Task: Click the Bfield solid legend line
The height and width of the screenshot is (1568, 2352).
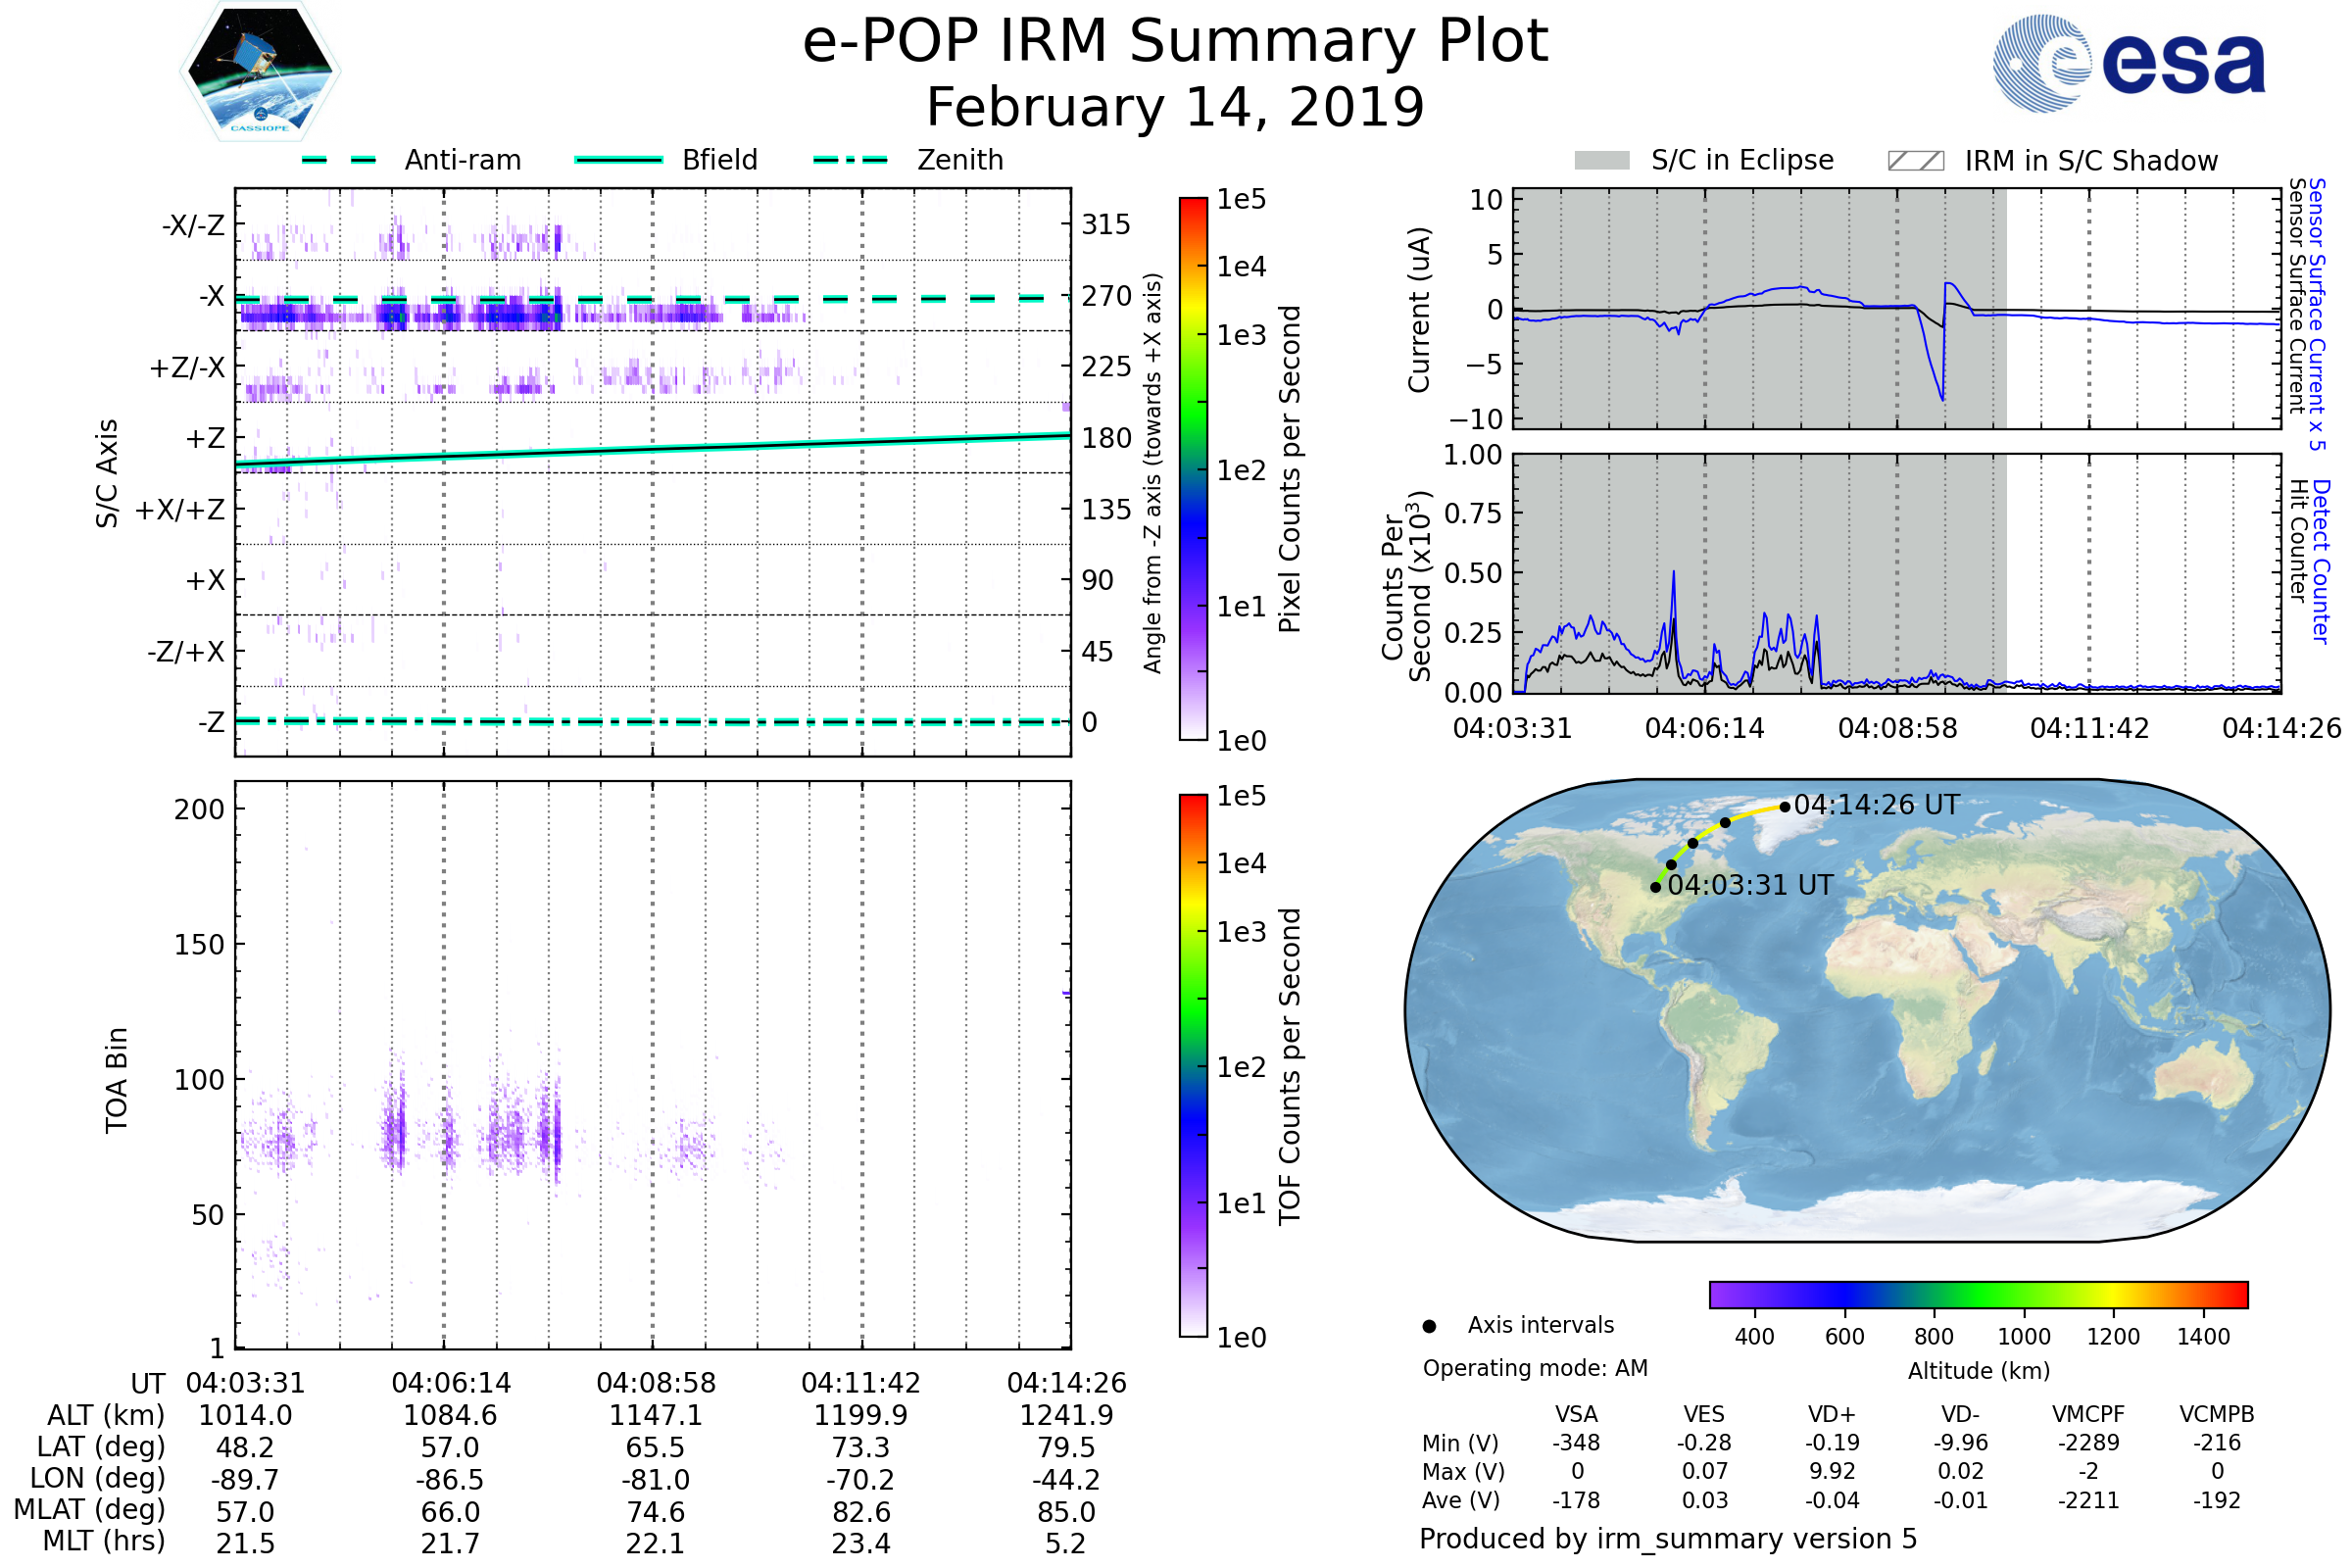Action: 618,160
